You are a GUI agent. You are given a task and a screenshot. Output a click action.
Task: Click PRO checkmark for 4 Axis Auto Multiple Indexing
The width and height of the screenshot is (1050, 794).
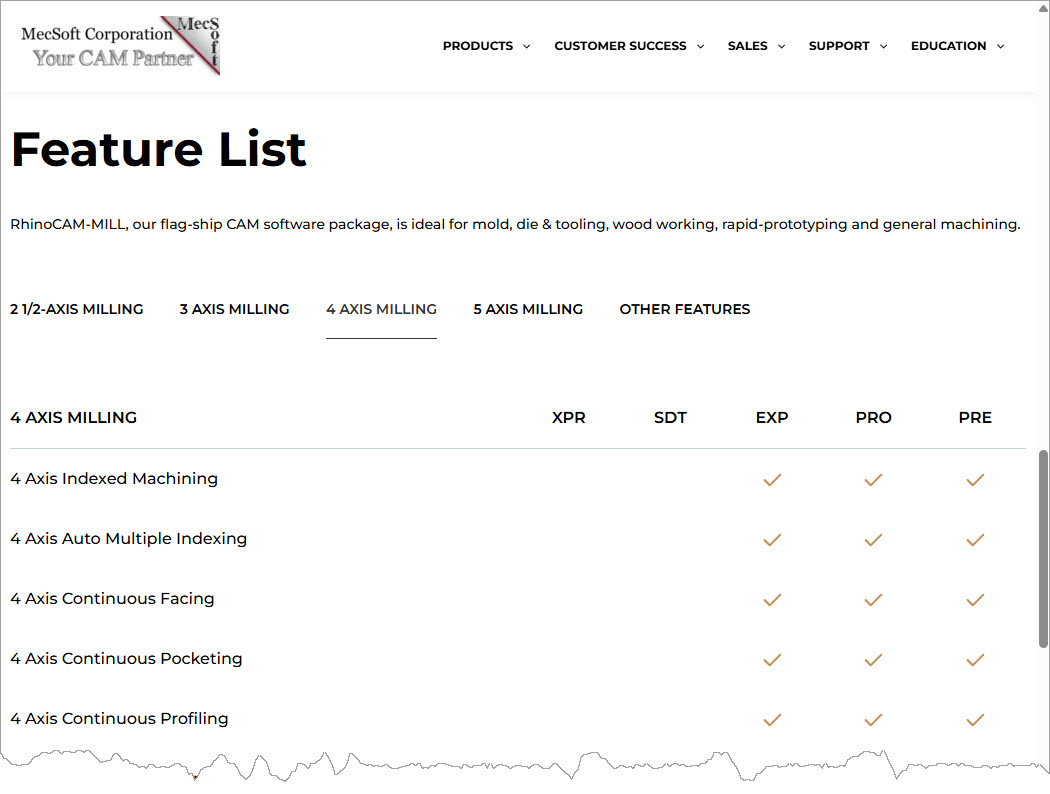[x=873, y=540]
